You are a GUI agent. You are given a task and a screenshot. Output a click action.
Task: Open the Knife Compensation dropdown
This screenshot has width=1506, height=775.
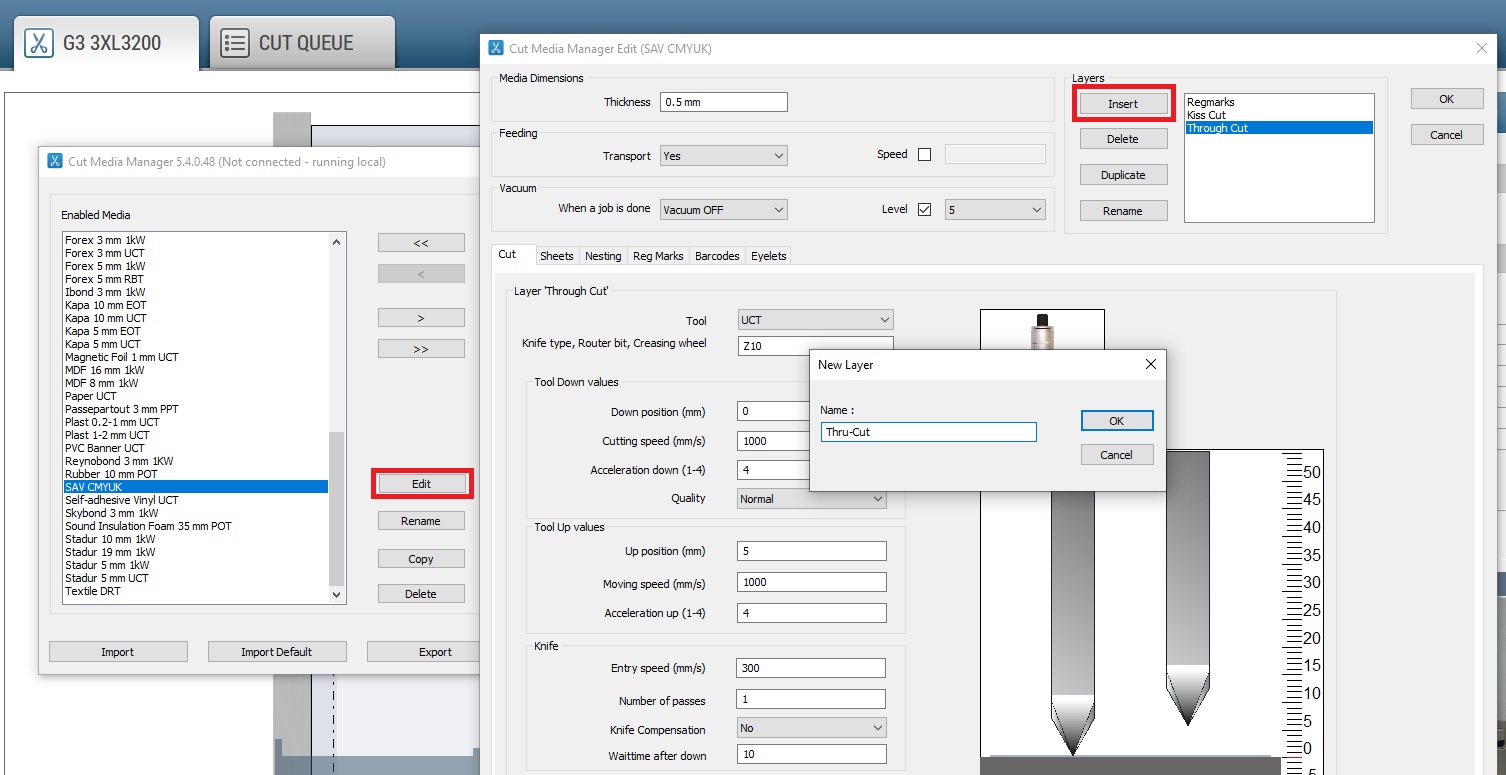pos(812,728)
